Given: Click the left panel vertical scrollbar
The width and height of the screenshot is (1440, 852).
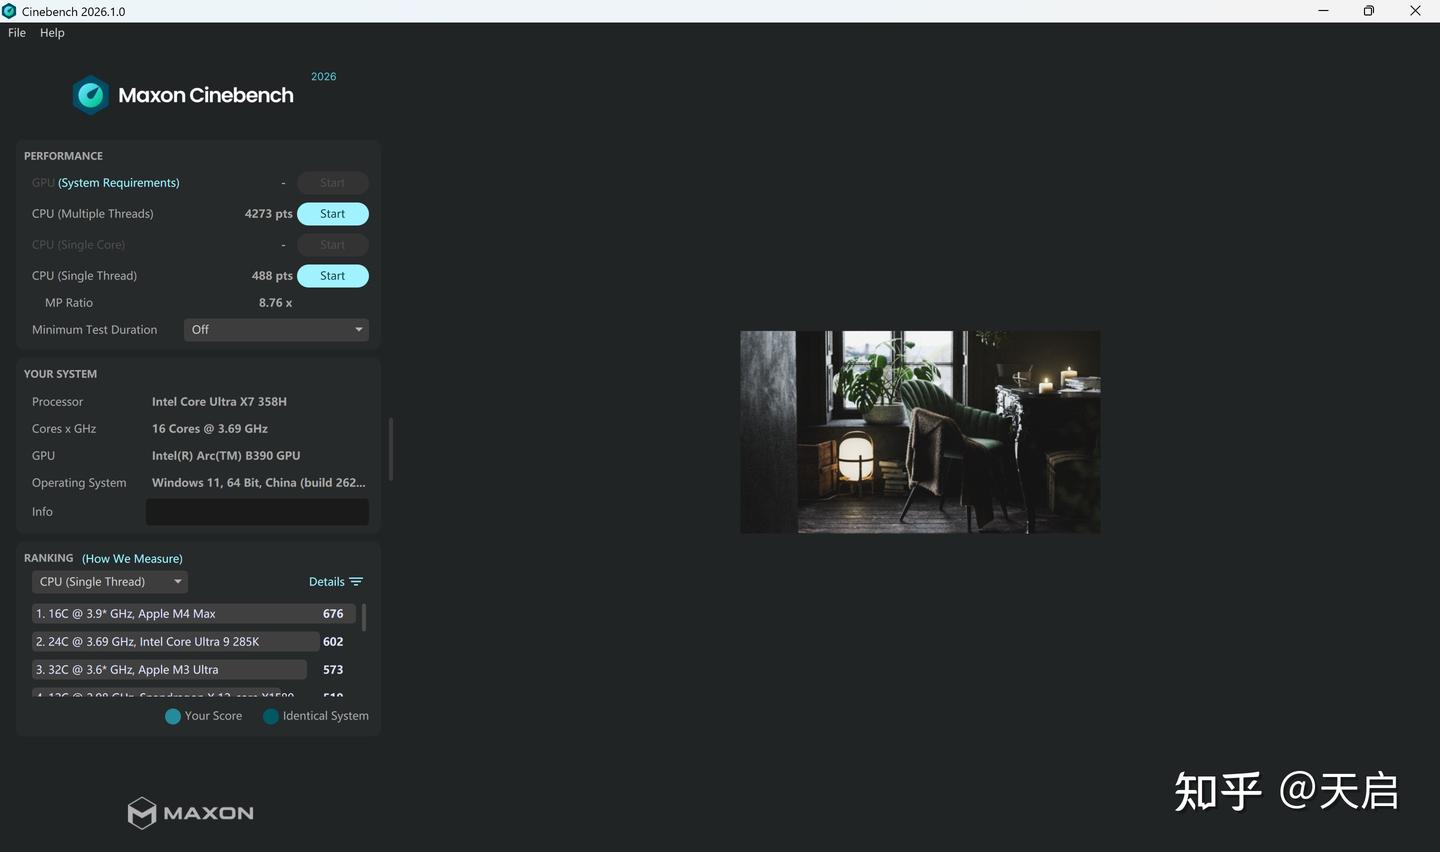Looking at the screenshot, I should coord(390,449).
